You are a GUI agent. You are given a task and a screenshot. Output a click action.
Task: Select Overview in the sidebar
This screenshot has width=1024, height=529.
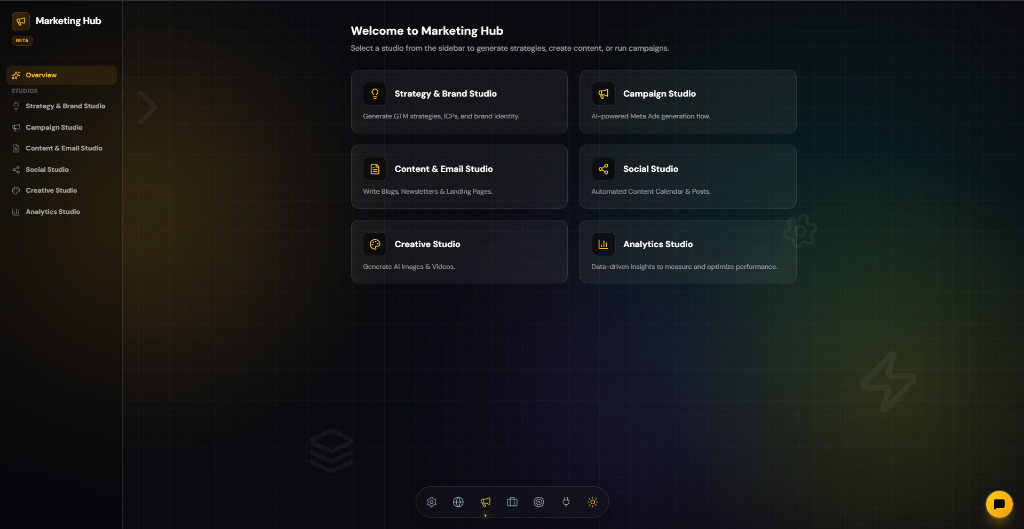[61, 75]
